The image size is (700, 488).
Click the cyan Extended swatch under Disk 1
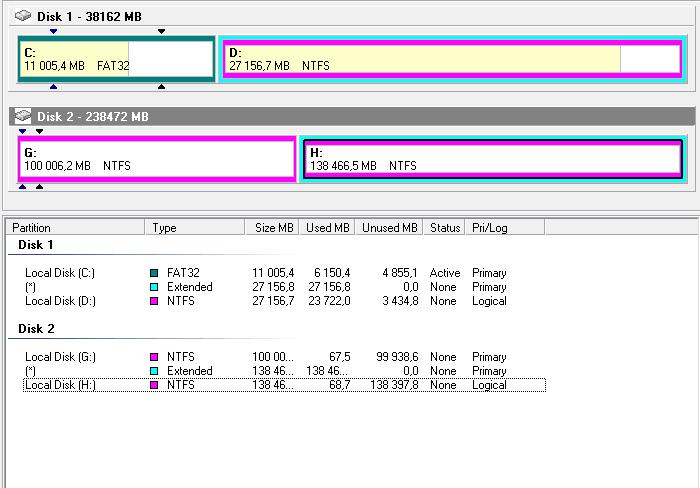pyautogui.click(x=154, y=287)
